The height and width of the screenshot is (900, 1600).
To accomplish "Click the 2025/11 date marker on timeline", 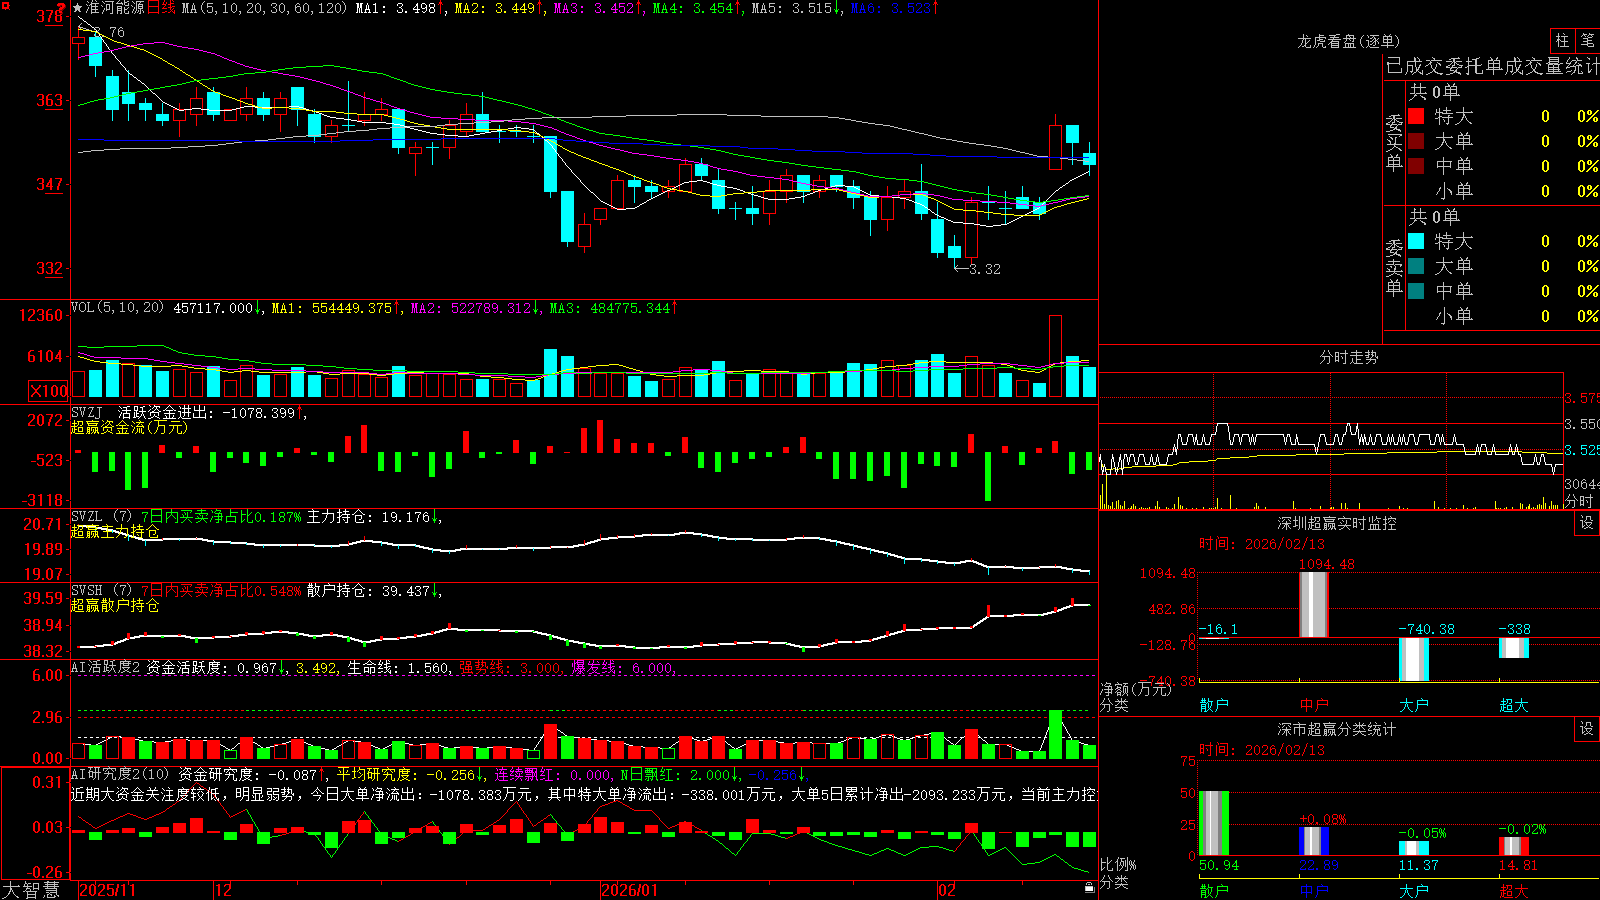I will click(107, 890).
